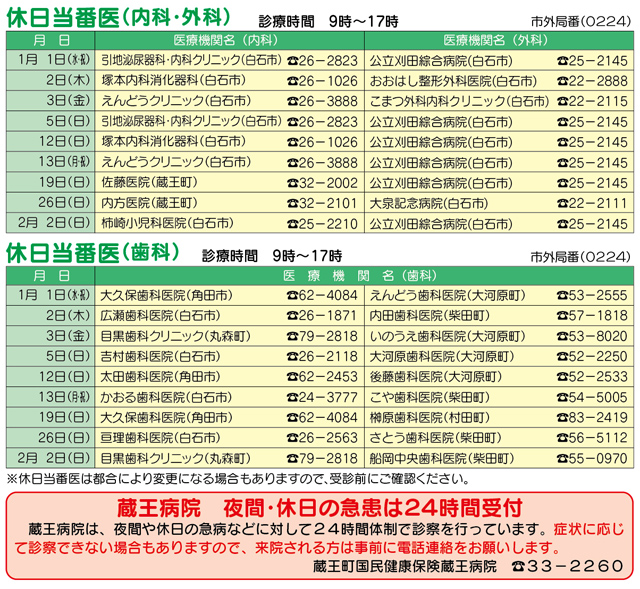Image resolution: width=640 pixels, height=589 pixels.
Task: Click いのうえ歯科医院(大河原町) name
Action: pos(447,336)
